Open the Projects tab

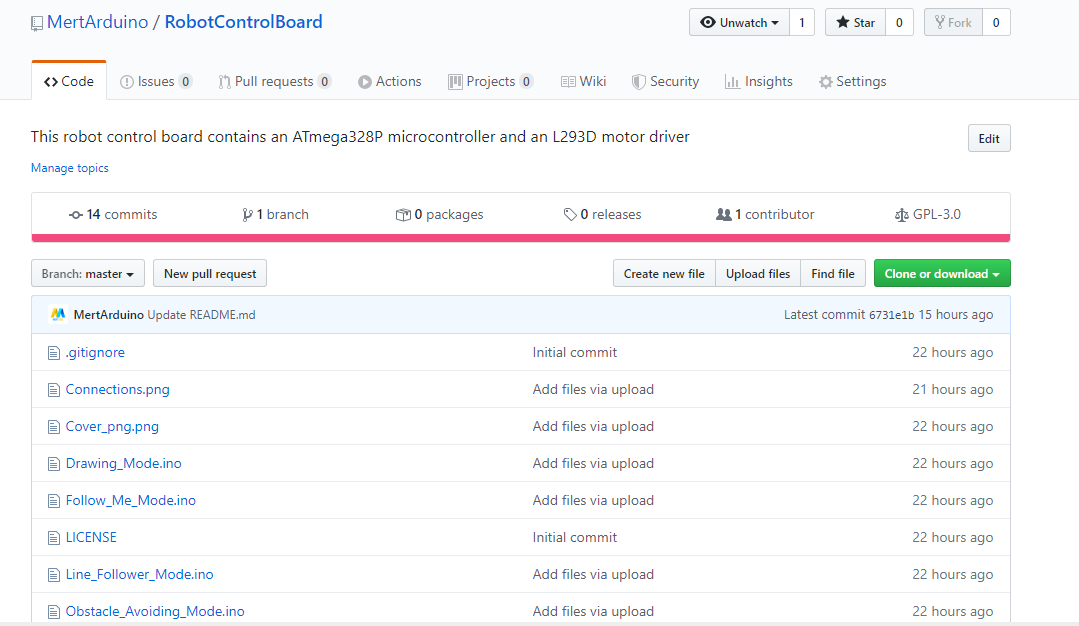click(x=491, y=81)
